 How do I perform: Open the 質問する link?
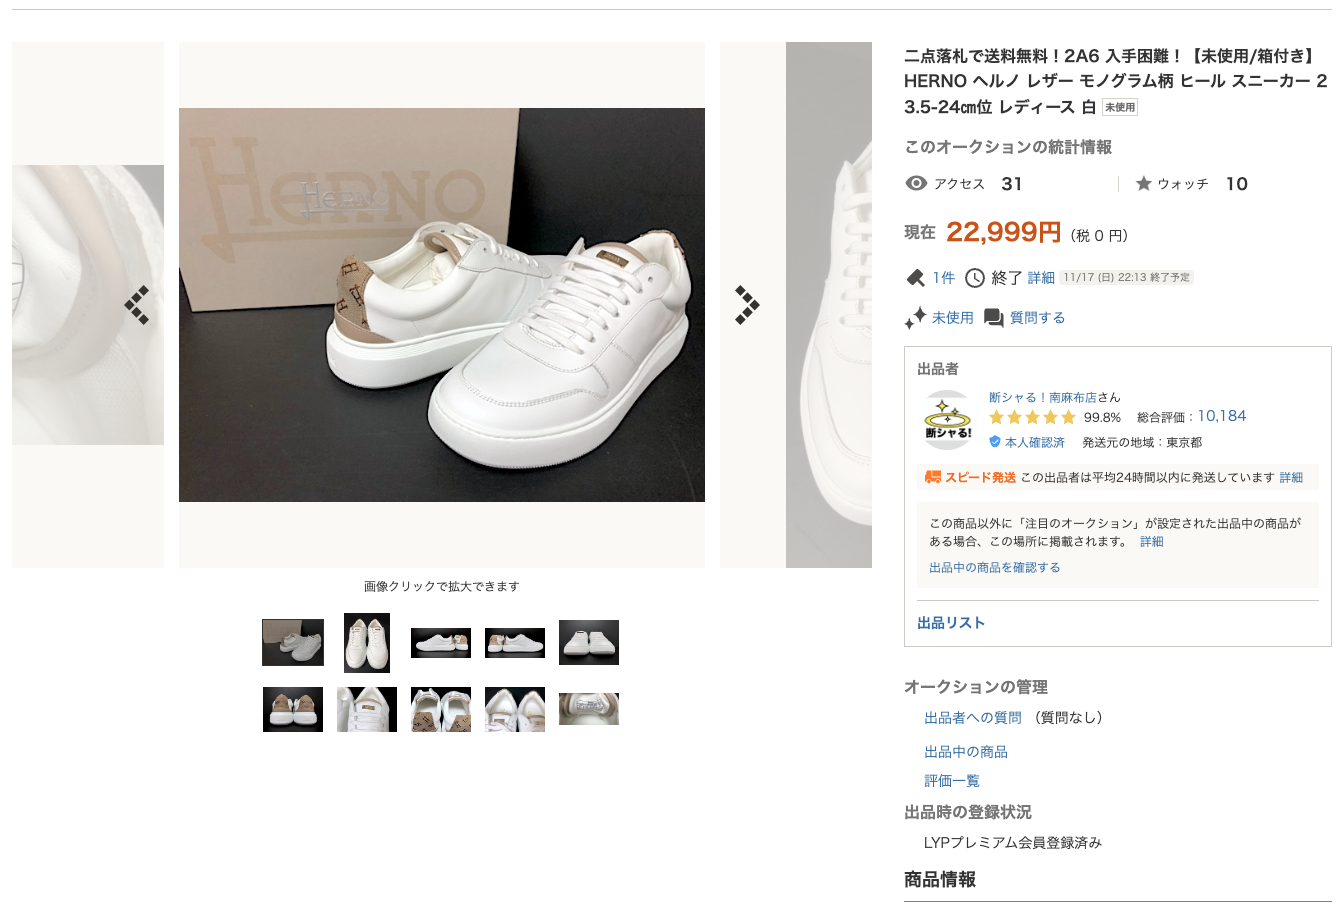tap(1037, 318)
